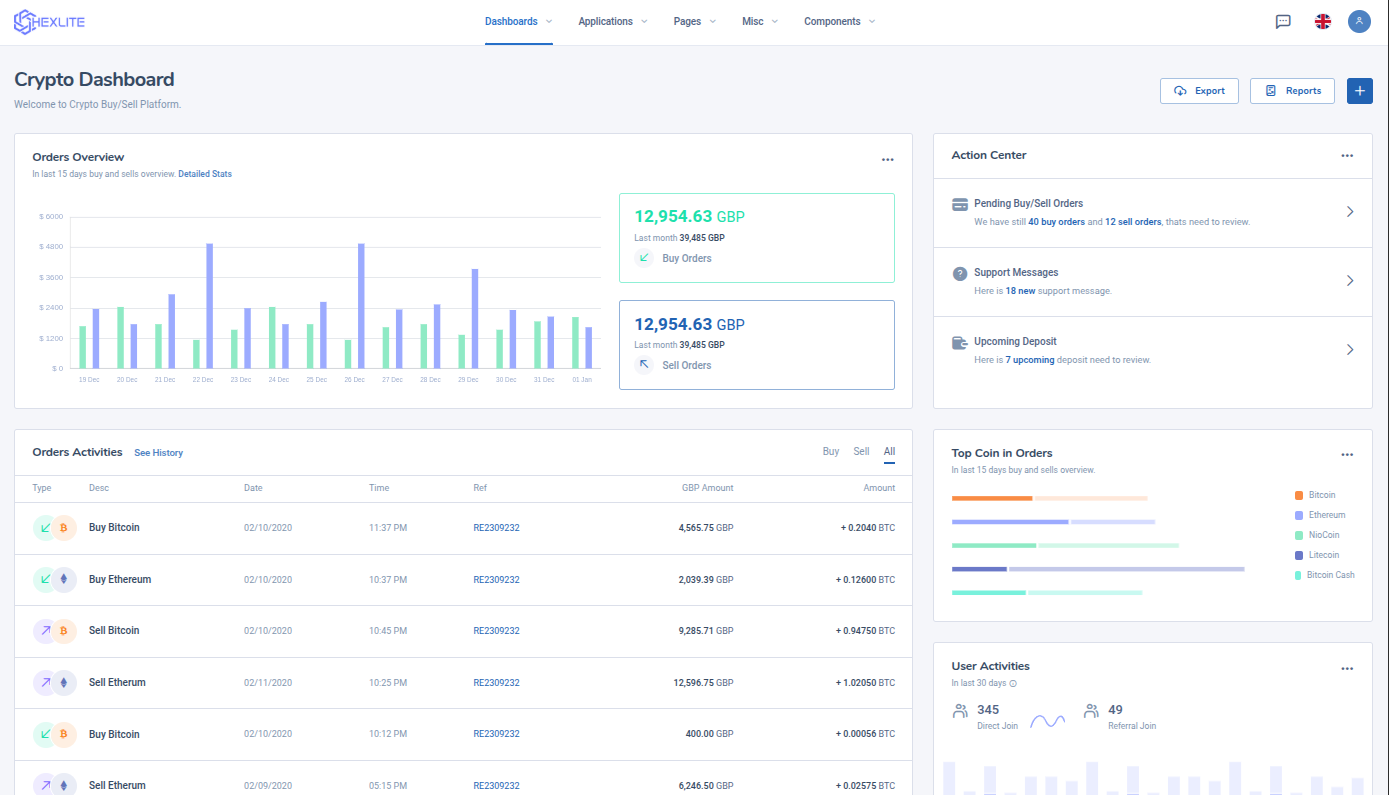This screenshot has width=1389, height=795.
Task: Click the Bitcoin orange progress bar
Action: 991,498
